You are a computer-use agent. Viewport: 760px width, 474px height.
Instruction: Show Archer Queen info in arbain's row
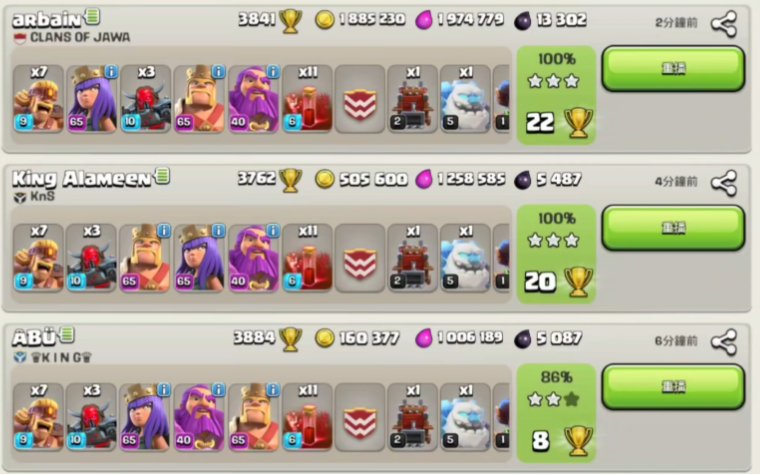[111, 71]
